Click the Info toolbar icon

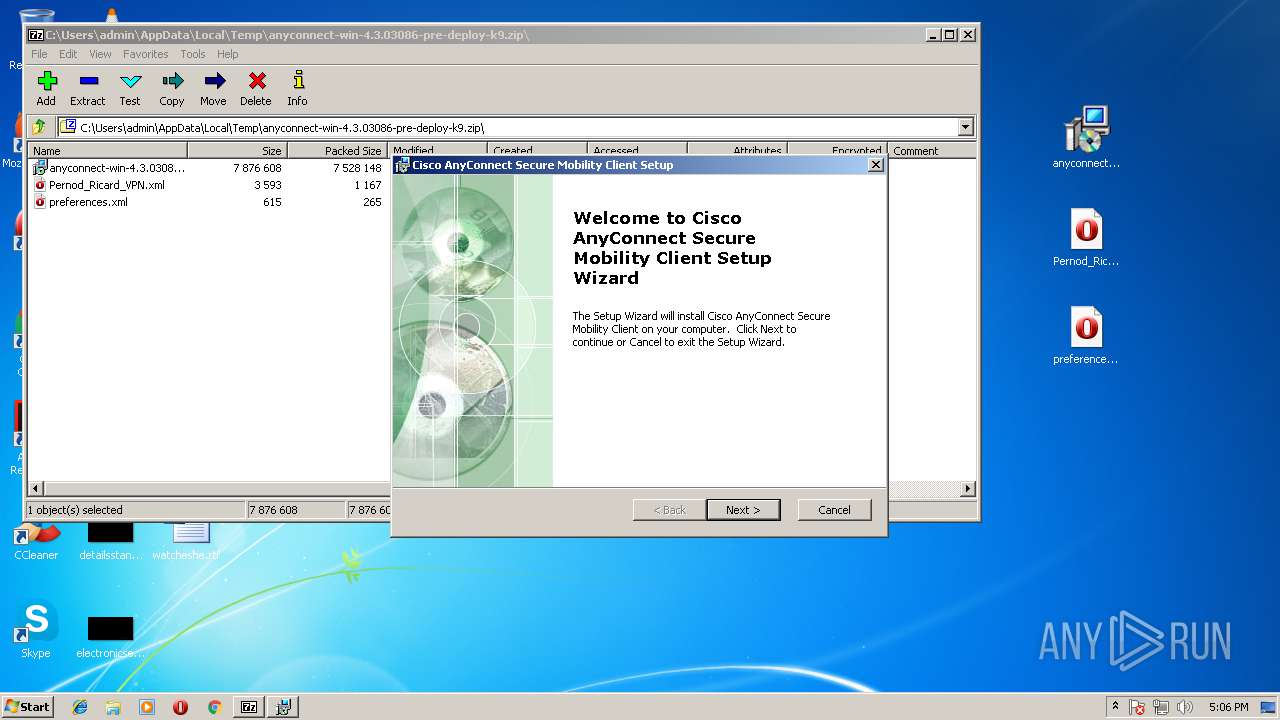click(x=297, y=88)
